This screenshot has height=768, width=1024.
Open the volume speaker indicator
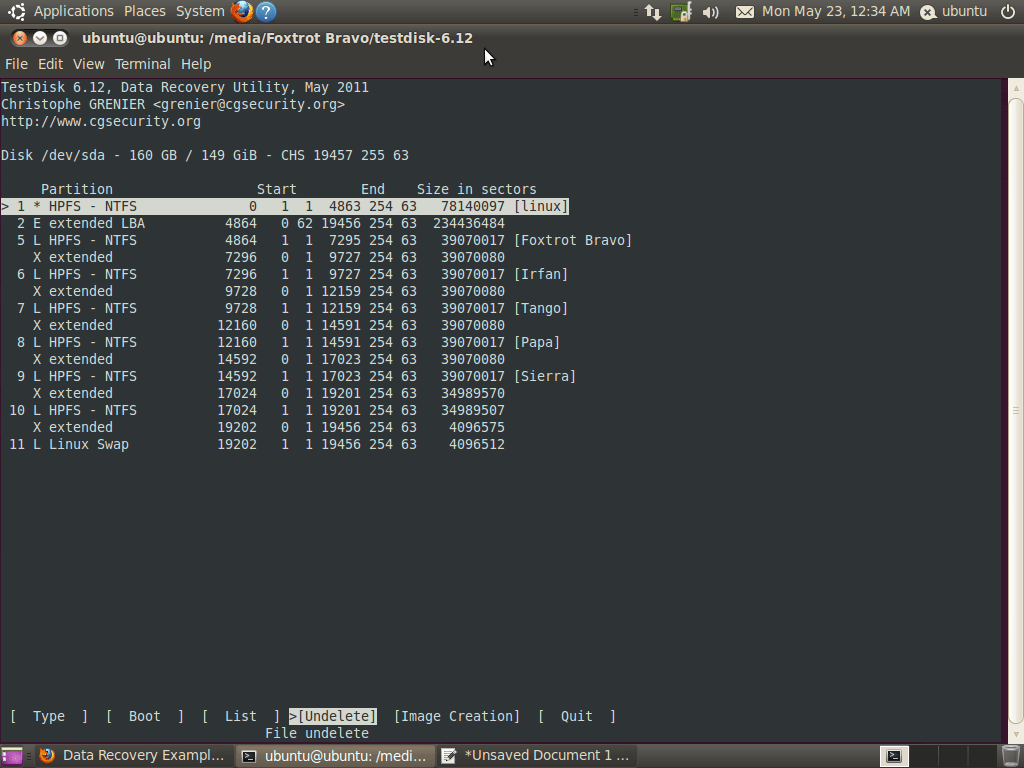711,12
